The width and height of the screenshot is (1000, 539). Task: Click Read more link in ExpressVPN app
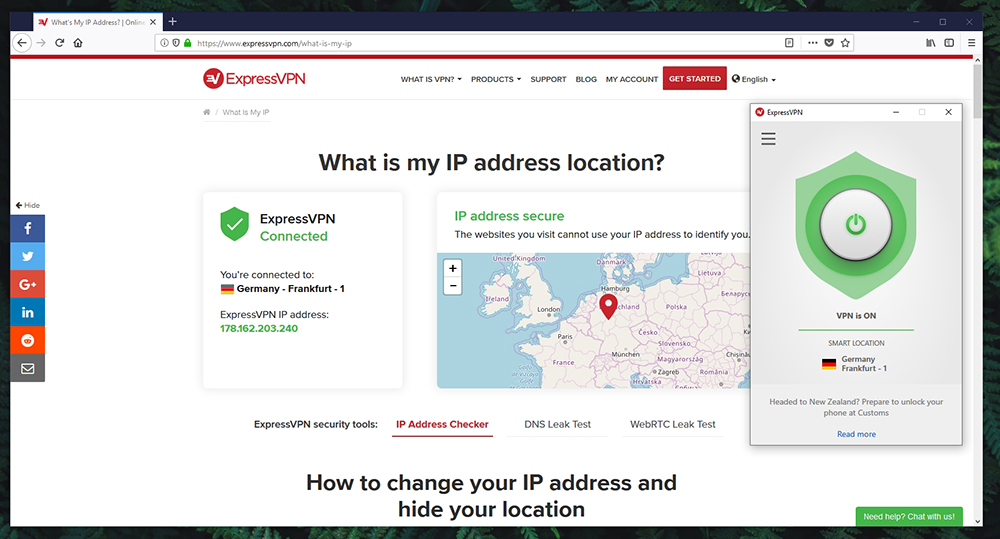857,434
